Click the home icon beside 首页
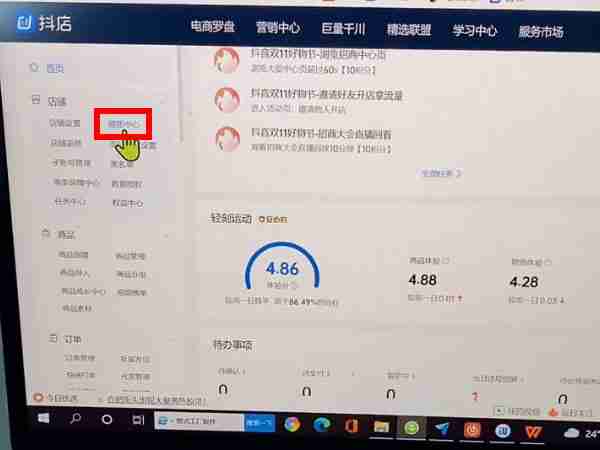Image resolution: width=600 pixels, height=450 pixels. (x=34, y=67)
